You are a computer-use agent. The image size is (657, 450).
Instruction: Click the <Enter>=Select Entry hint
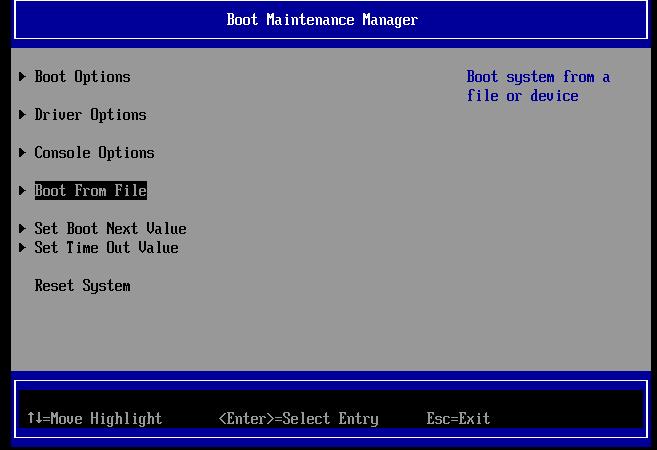tap(299, 419)
